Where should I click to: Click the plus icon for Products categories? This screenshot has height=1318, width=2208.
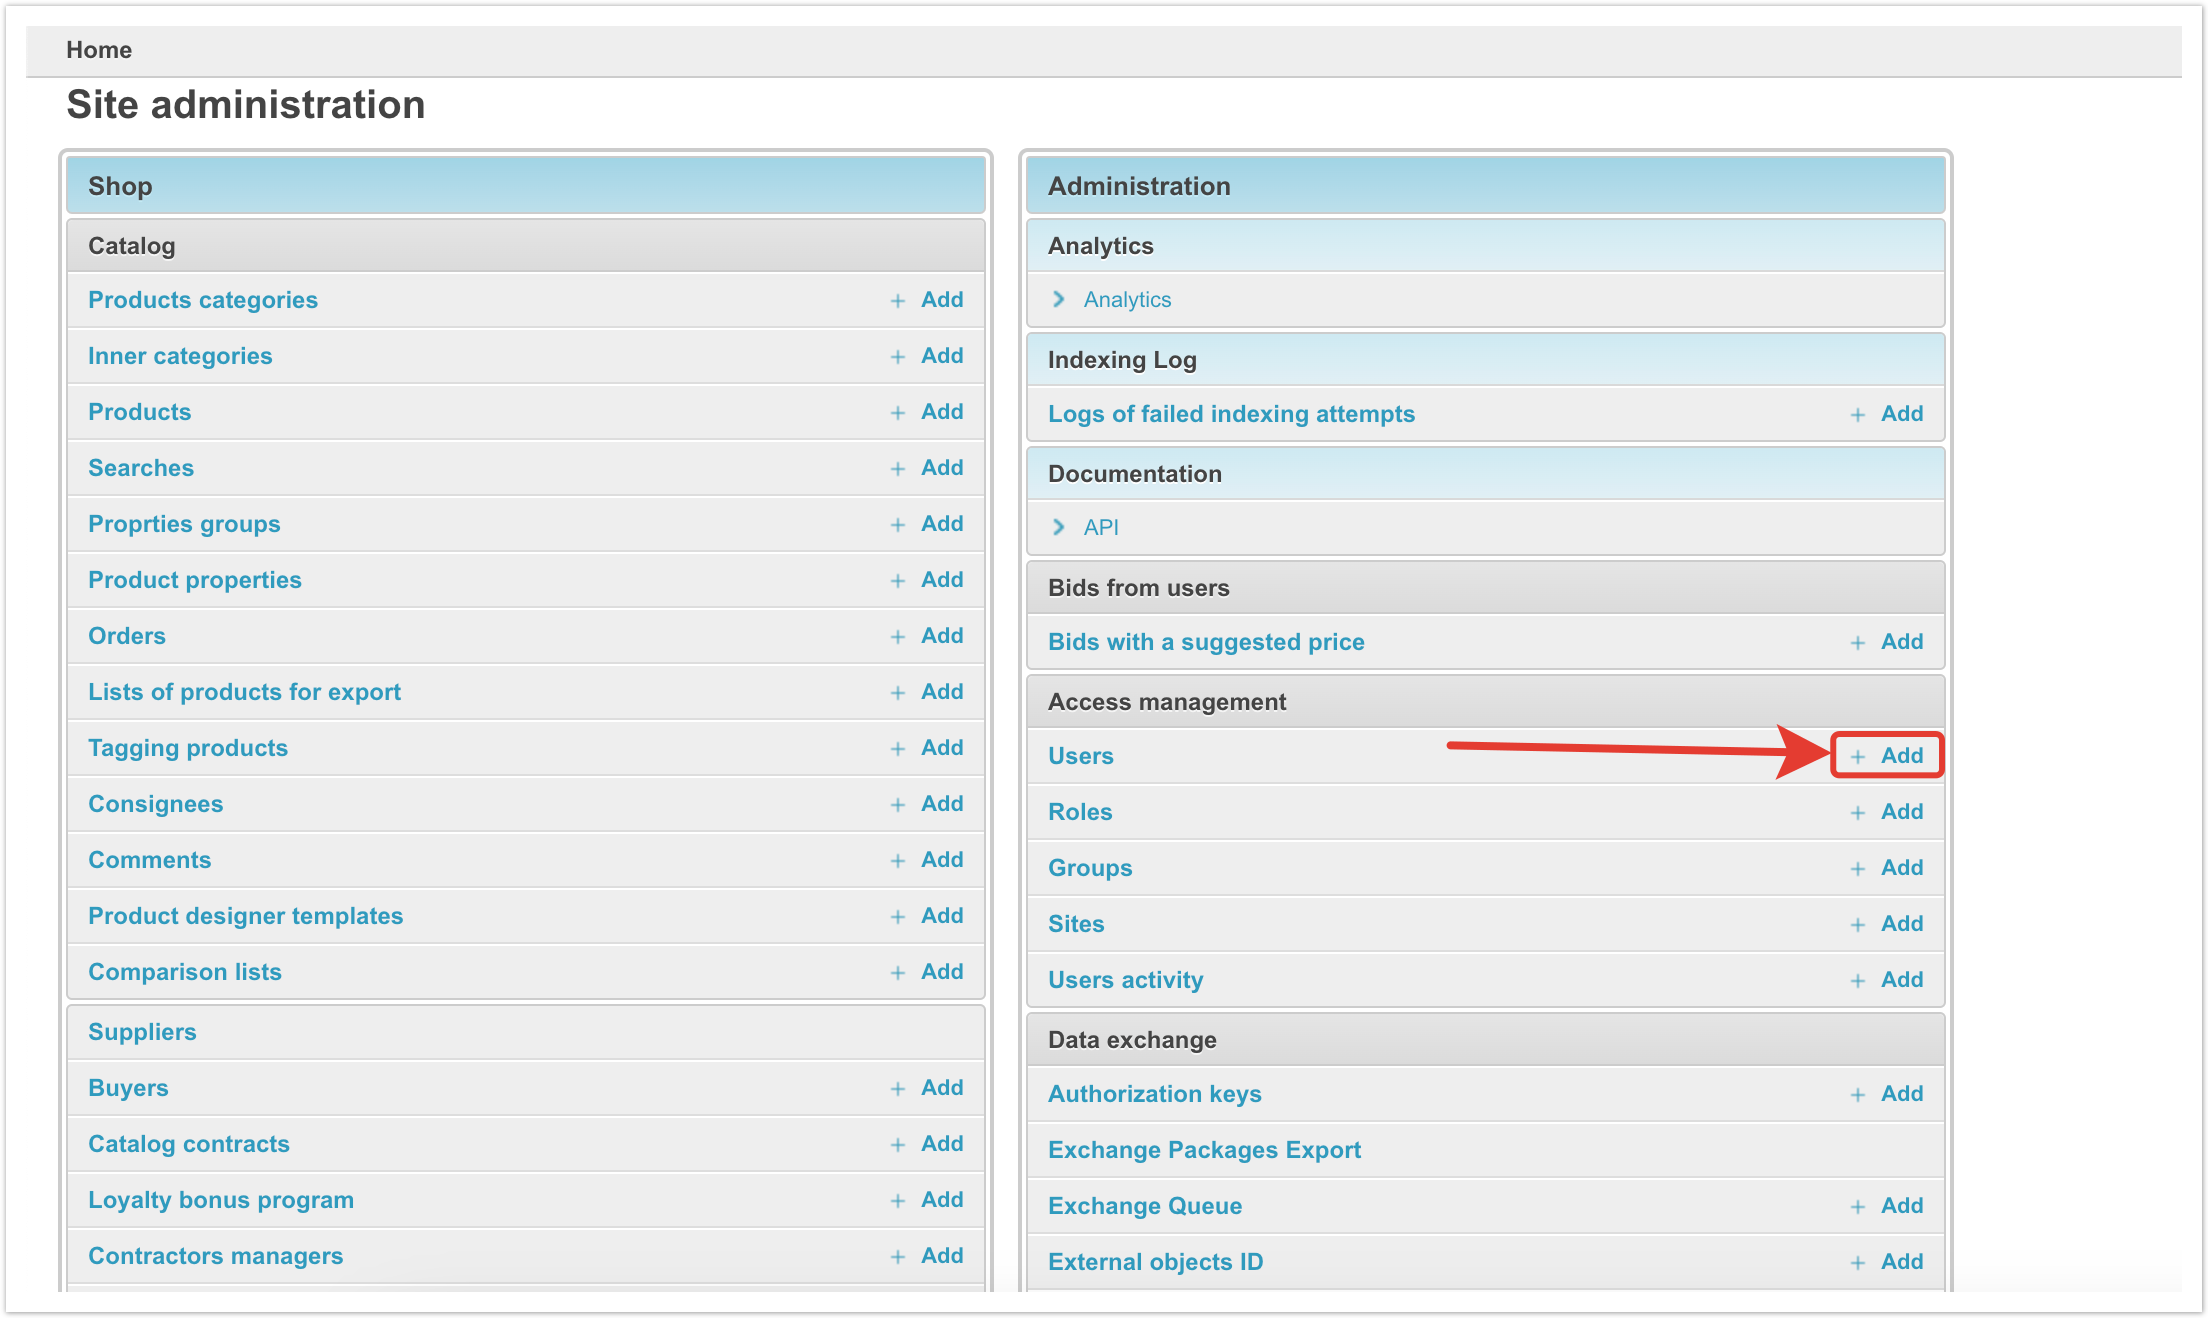click(897, 301)
